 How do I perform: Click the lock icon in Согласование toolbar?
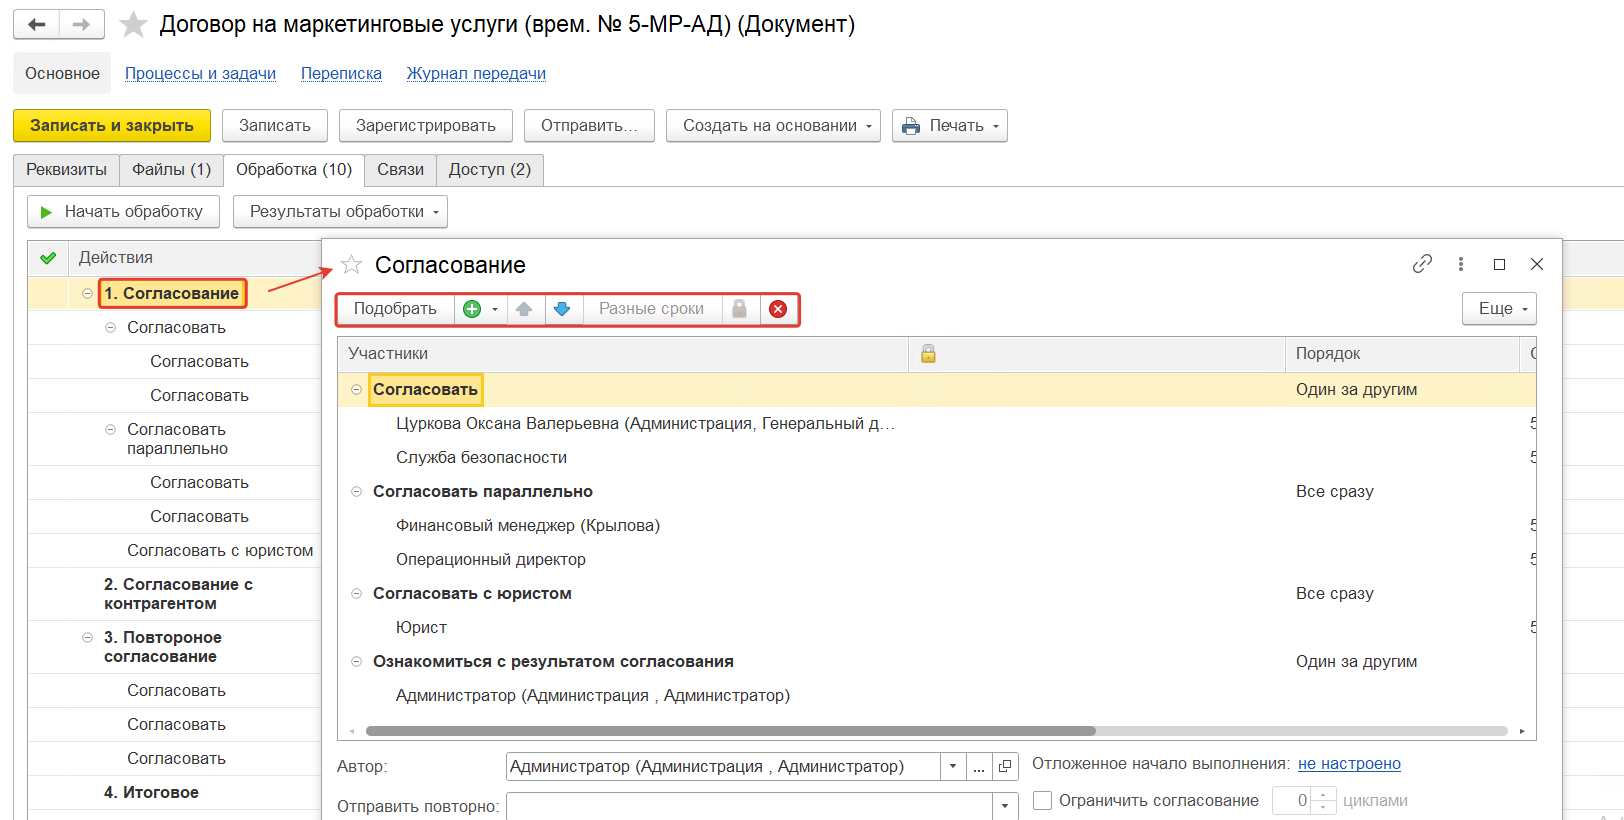tap(739, 309)
